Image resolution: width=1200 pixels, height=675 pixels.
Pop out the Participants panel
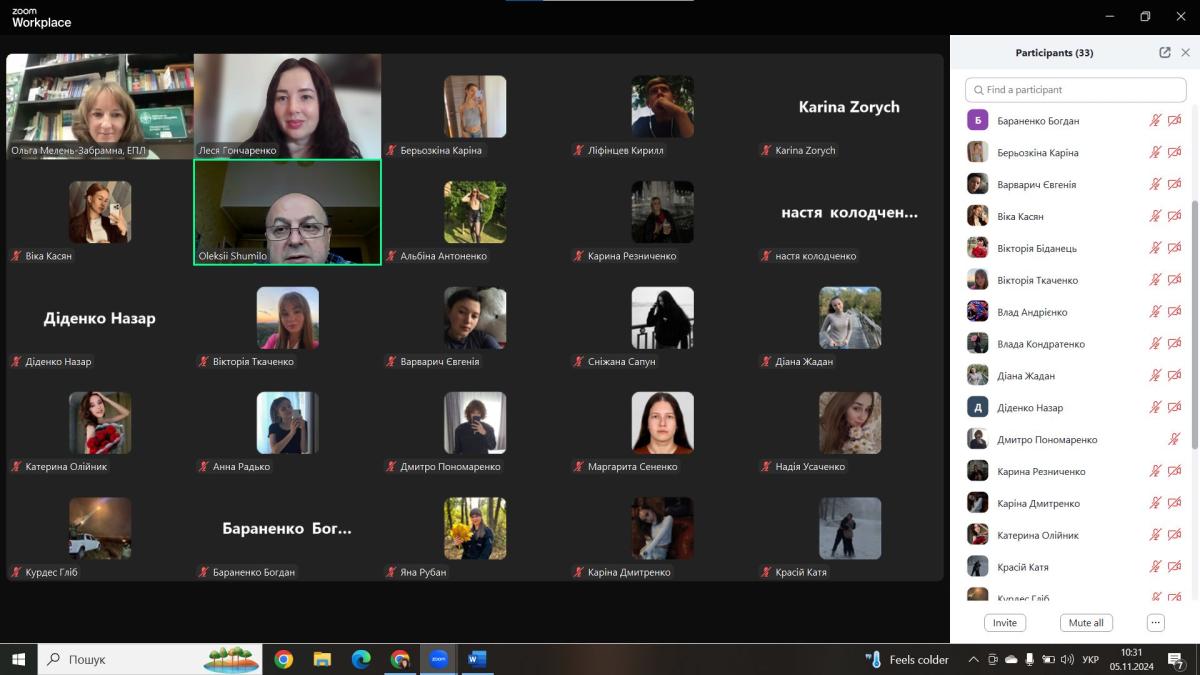coord(1164,53)
